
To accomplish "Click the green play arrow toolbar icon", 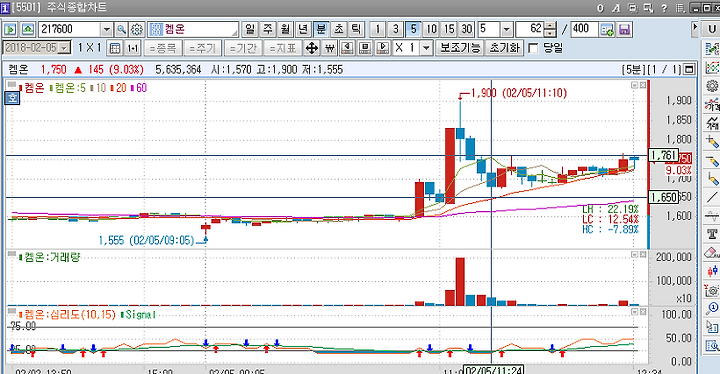I will click(x=10, y=29).
